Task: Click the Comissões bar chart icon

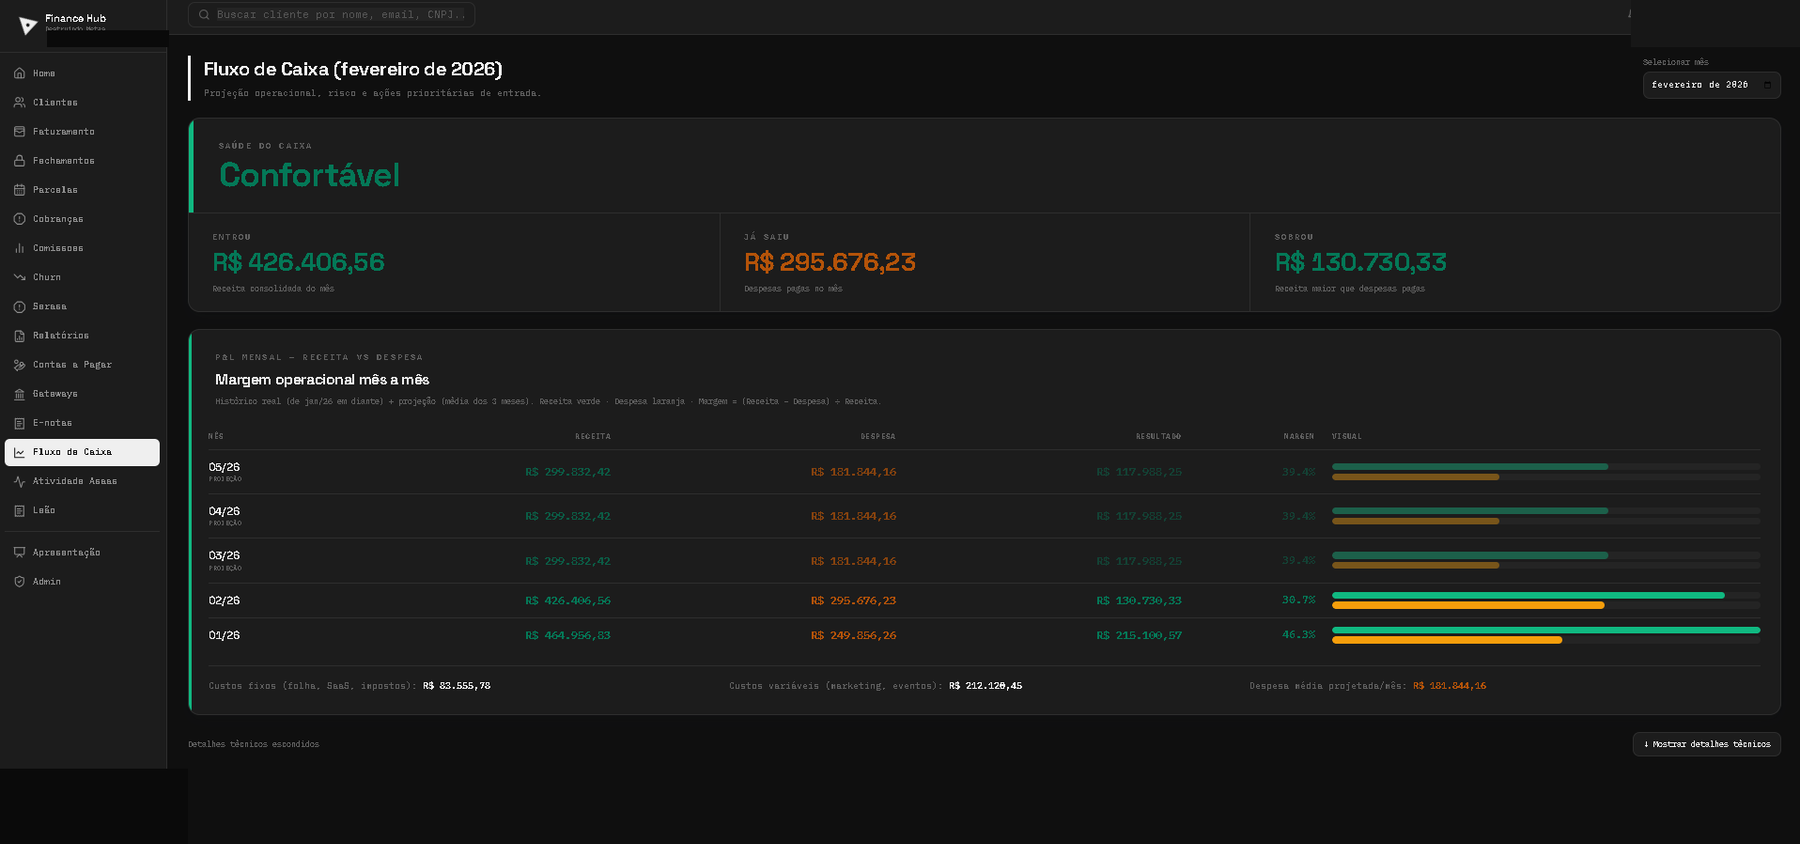Action: pyautogui.click(x=19, y=247)
